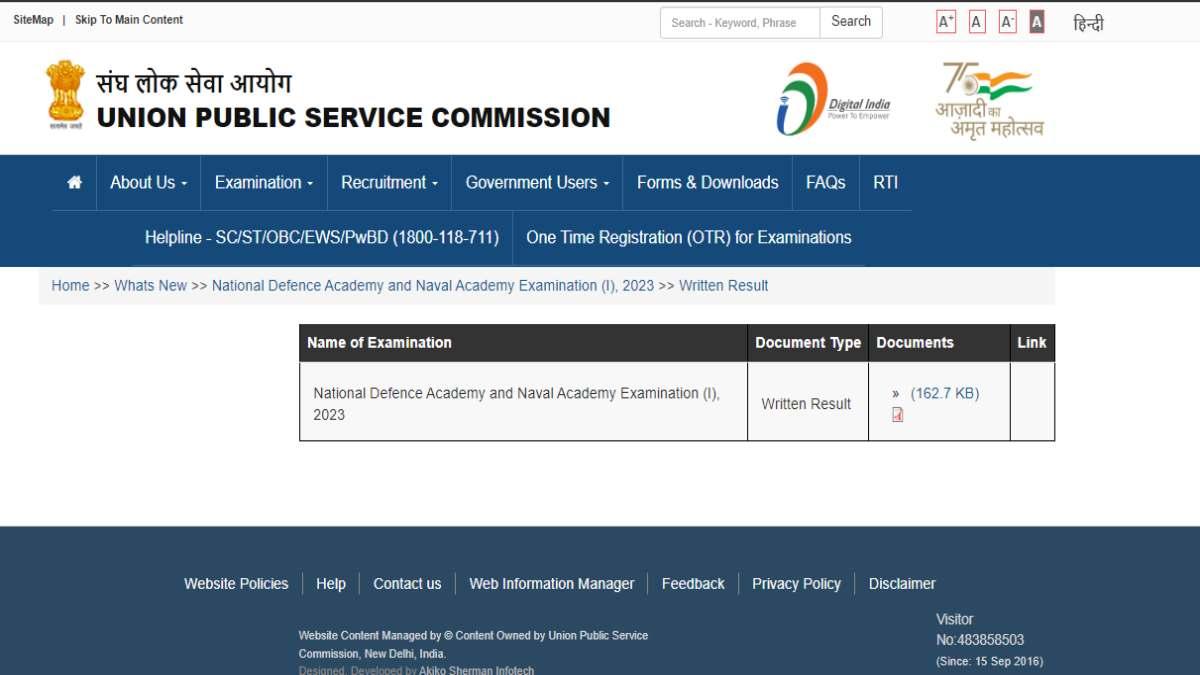
Task: Switch language using the हिन्दी link
Action: pos(1089,21)
